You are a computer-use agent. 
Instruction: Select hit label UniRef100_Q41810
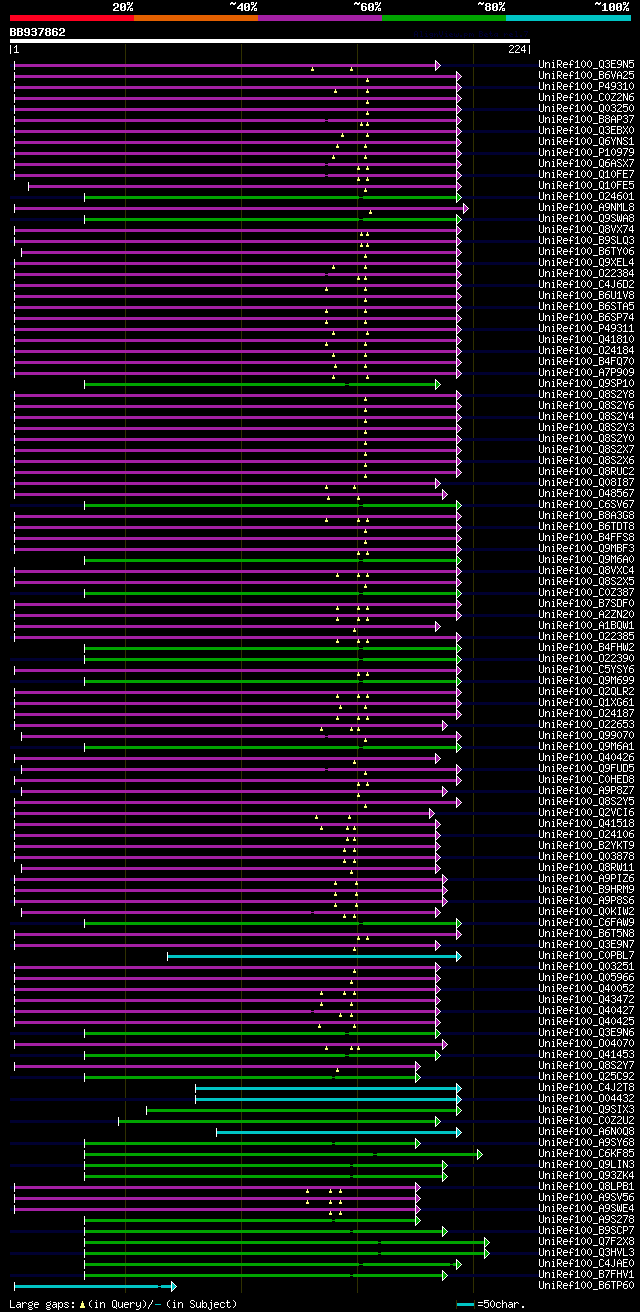point(586,339)
